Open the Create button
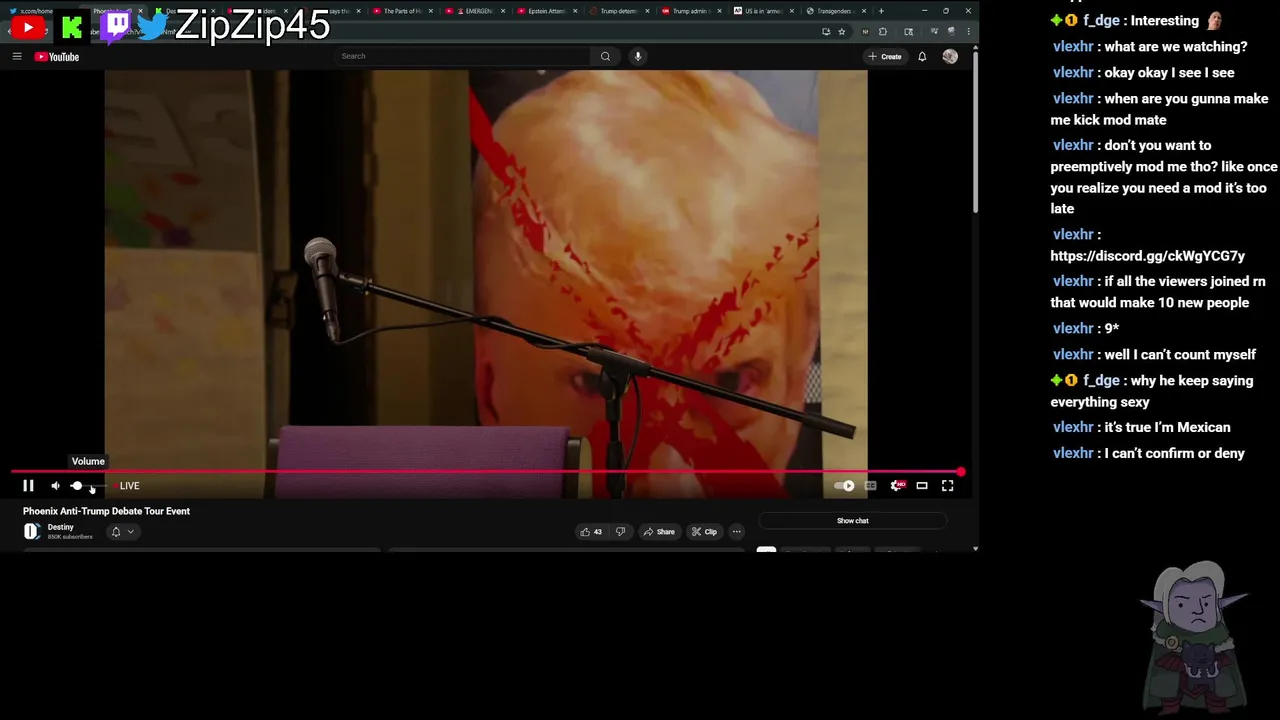 pyautogui.click(x=885, y=57)
